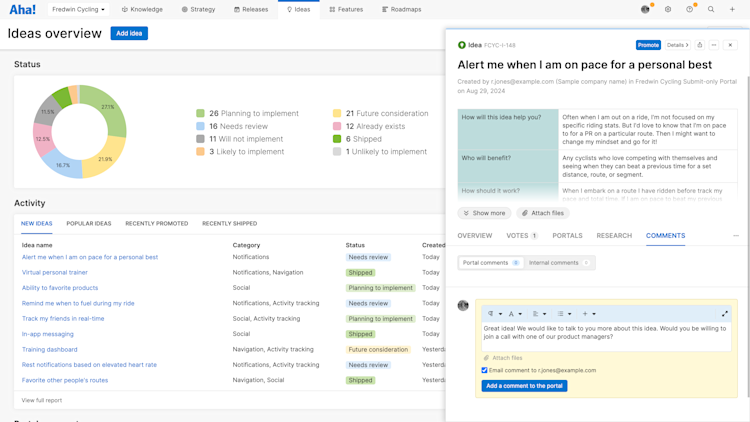Expand the Details panel chevron

pyautogui.click(x=677, y=45)
